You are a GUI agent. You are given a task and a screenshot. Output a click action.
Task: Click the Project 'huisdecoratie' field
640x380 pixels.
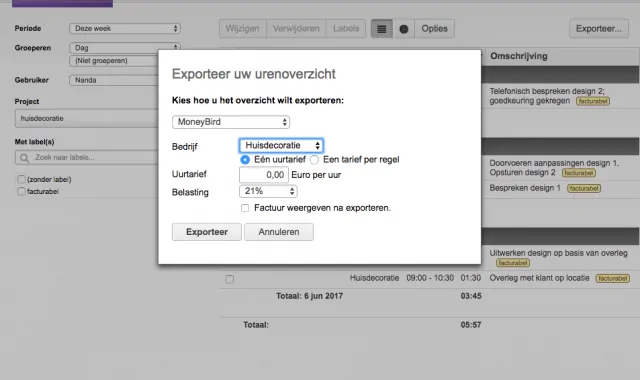[87, 118]
